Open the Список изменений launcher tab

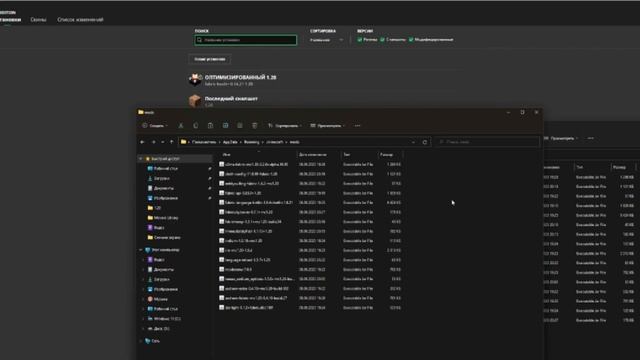pos(80,20)
